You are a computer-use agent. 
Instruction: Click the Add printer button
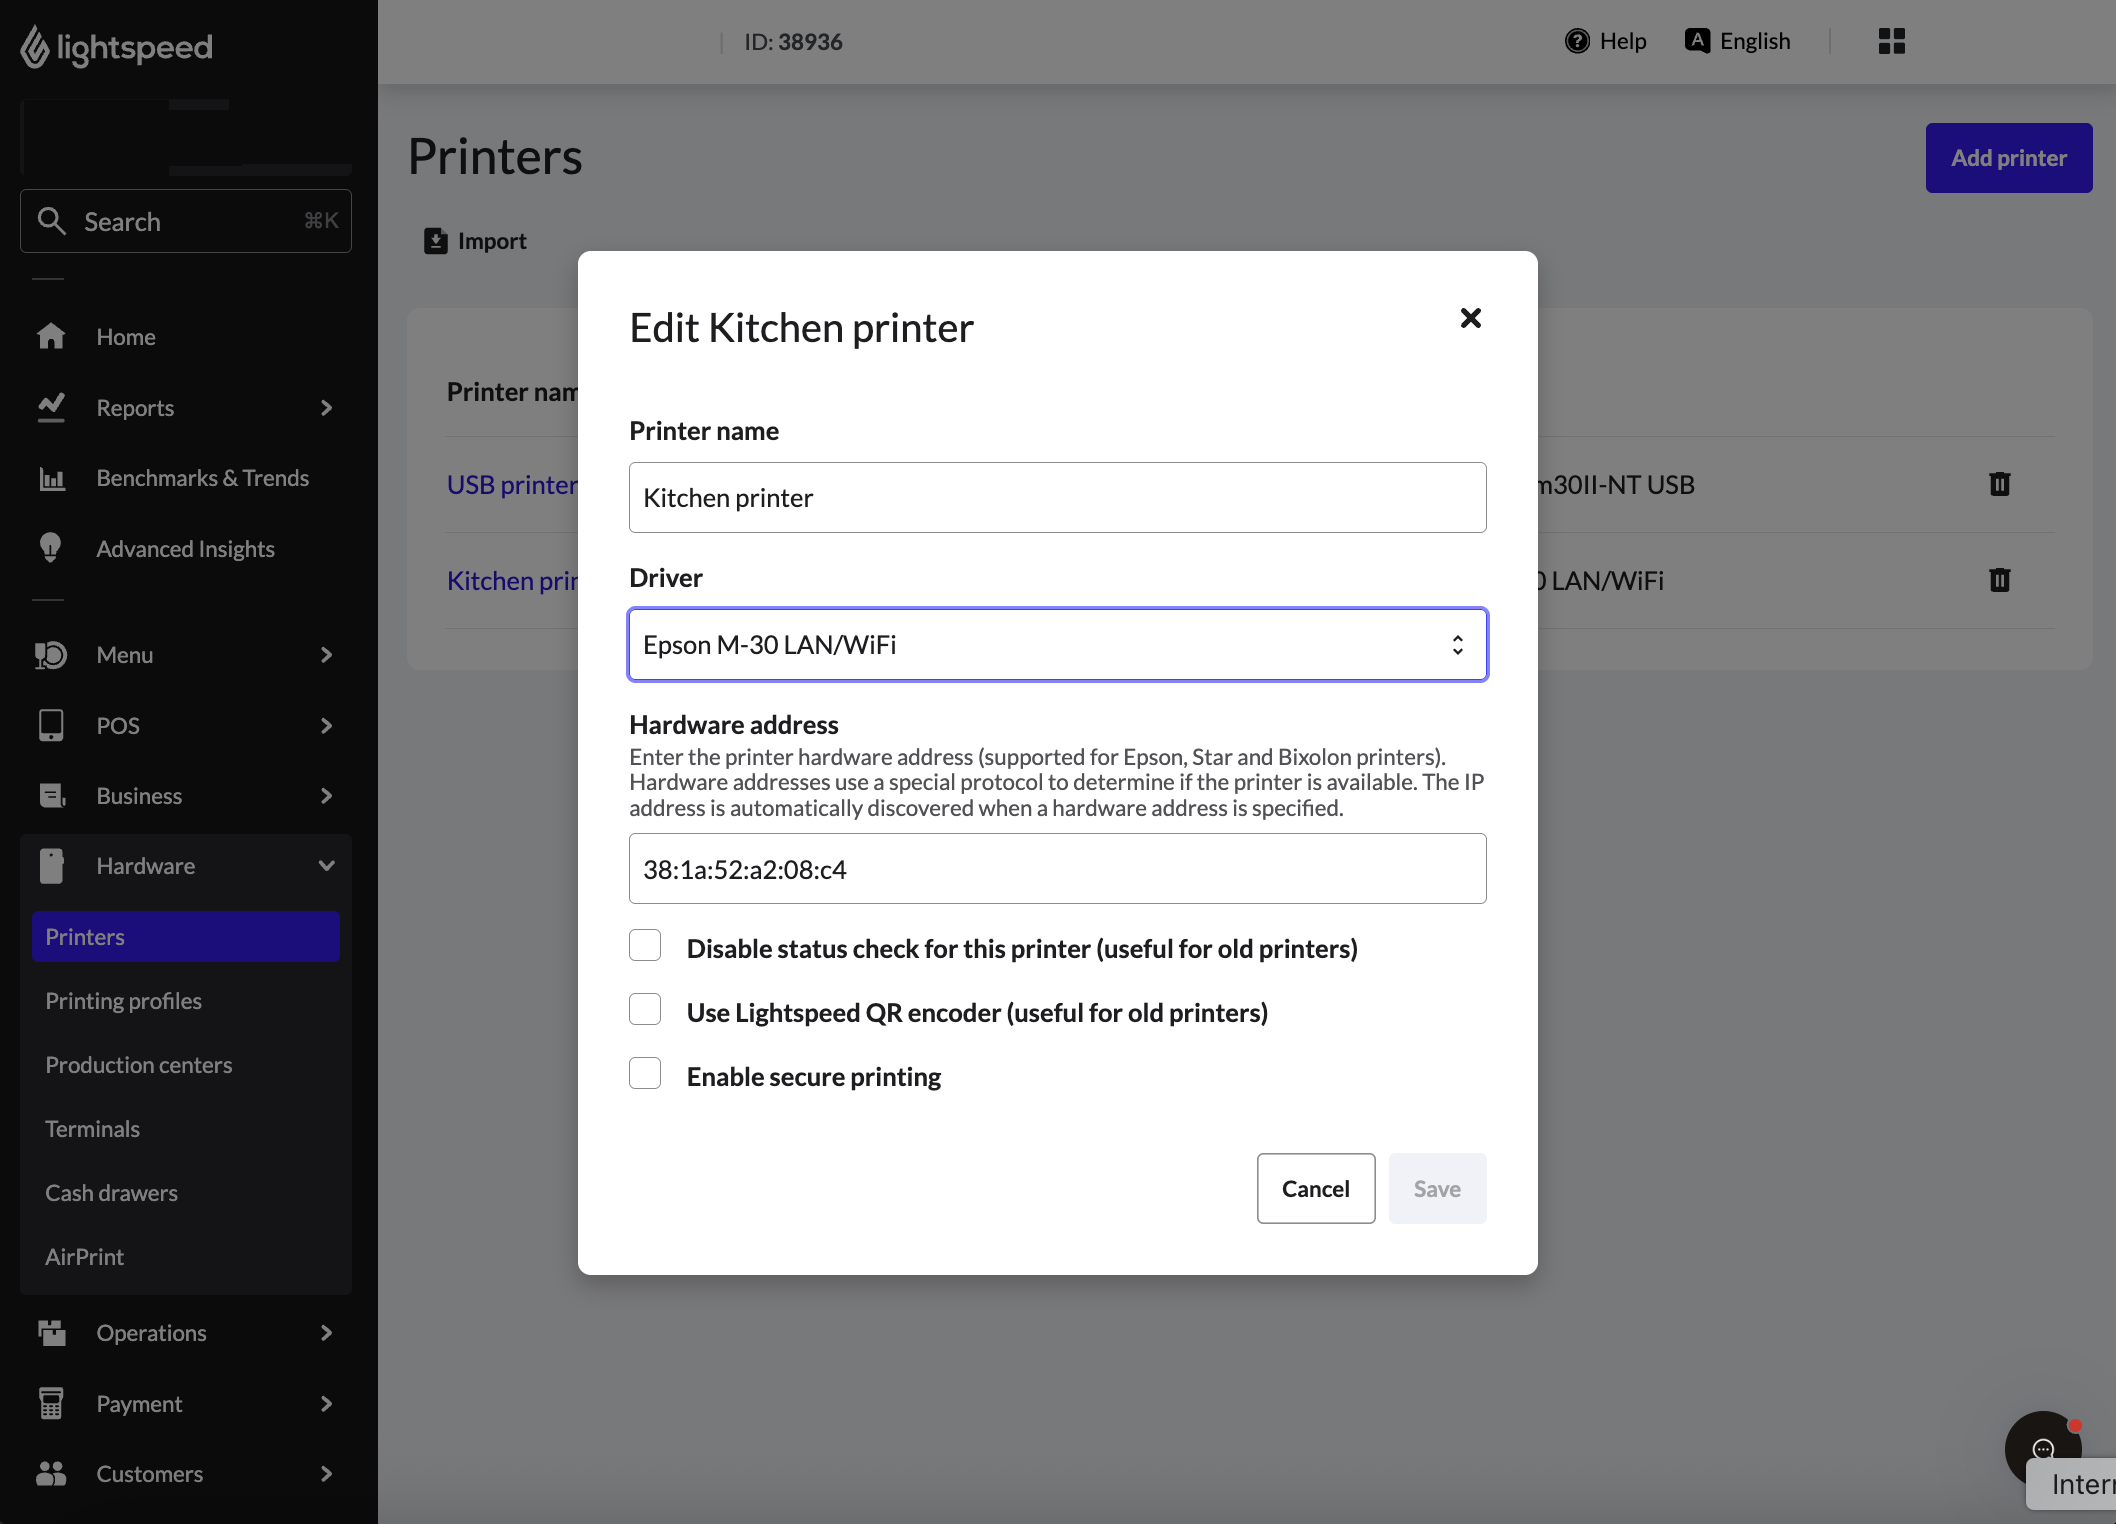point(2008,158)
